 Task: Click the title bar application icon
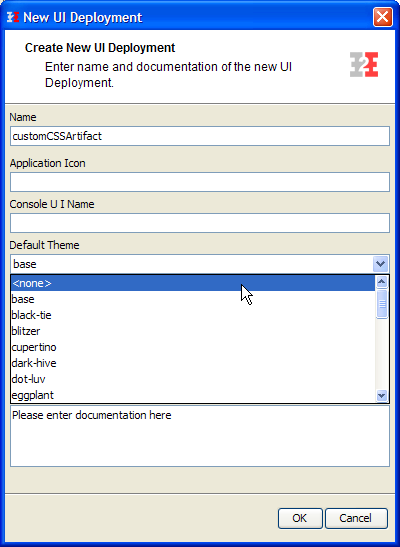coord(13,17)
